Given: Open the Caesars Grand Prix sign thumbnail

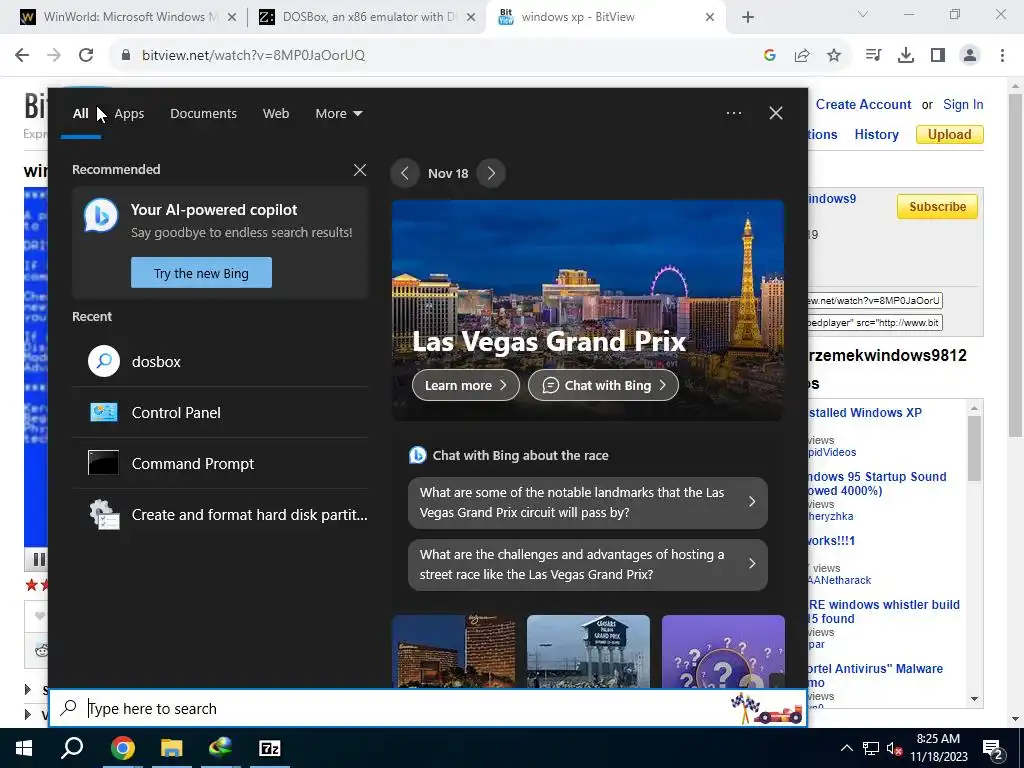Looking at the screenshot, I should (588, 651).
